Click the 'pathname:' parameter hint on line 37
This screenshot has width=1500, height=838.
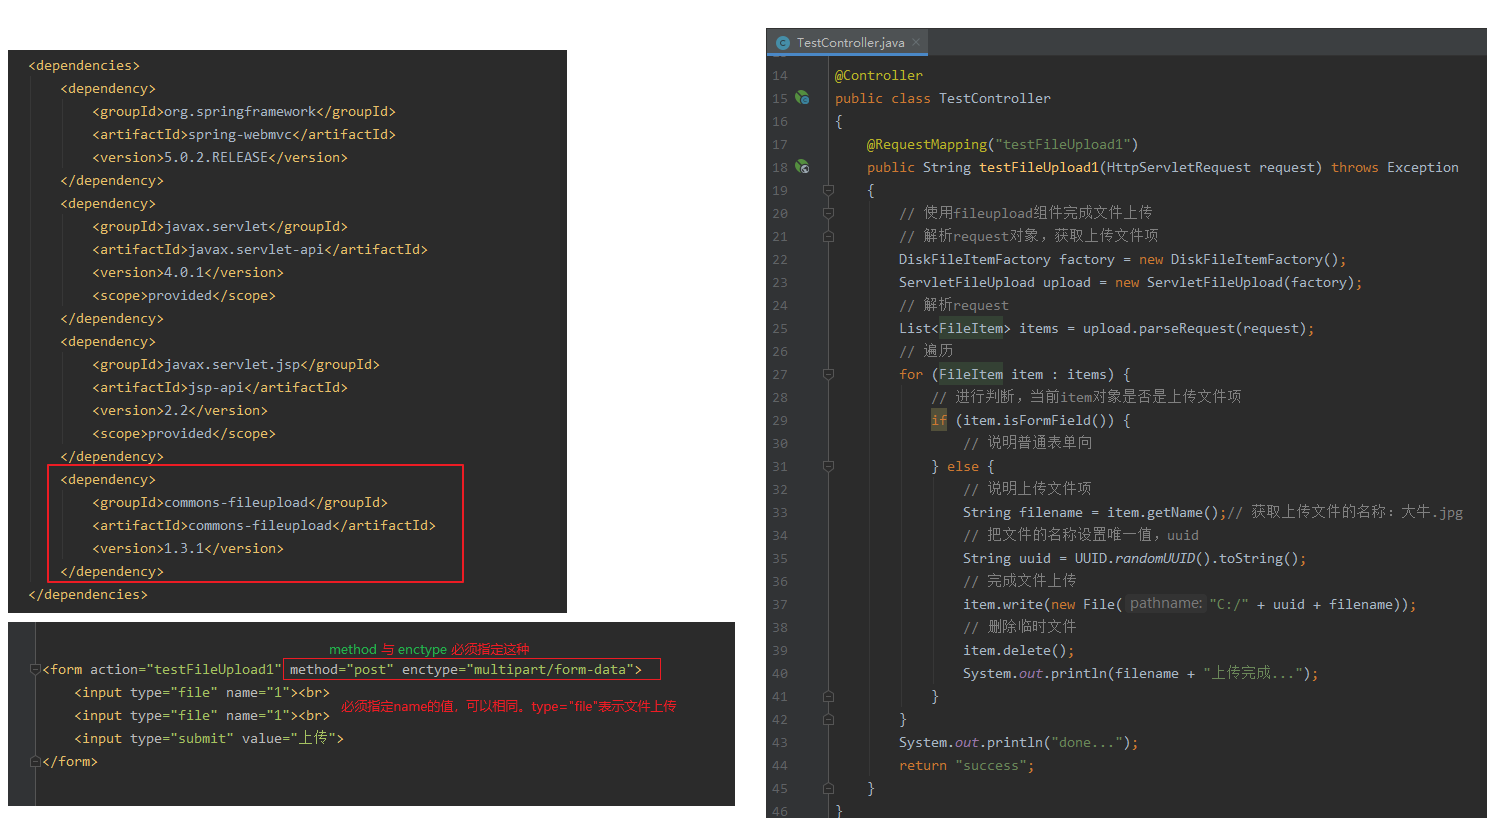point(1165,604)
